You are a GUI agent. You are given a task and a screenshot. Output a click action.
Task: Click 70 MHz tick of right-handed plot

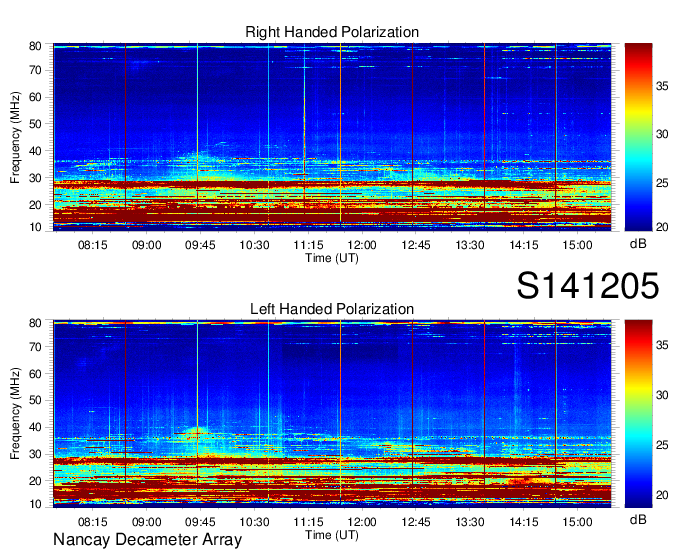point(35,70)
